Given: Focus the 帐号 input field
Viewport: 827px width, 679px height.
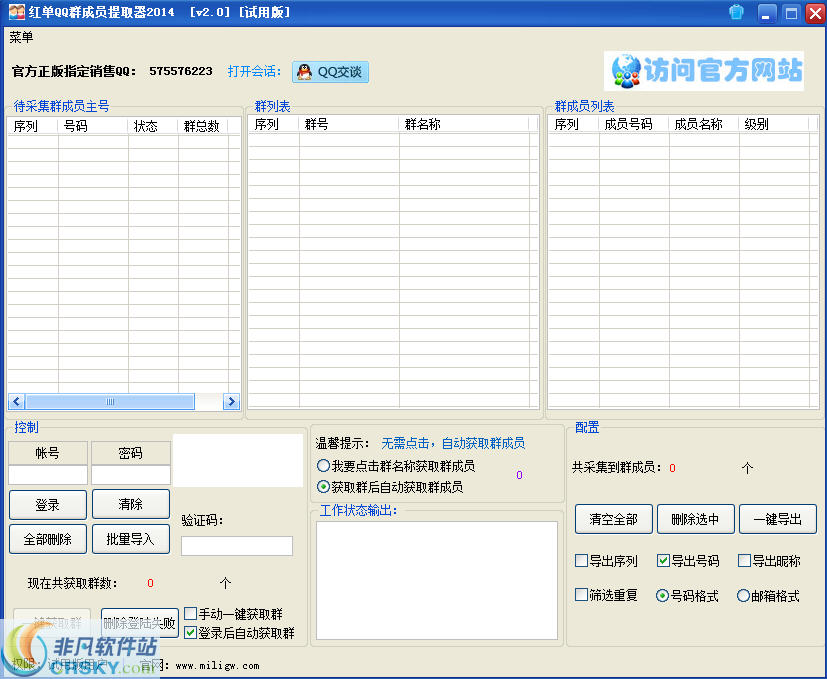Looking at the screenshot, I should pos(48,474).
